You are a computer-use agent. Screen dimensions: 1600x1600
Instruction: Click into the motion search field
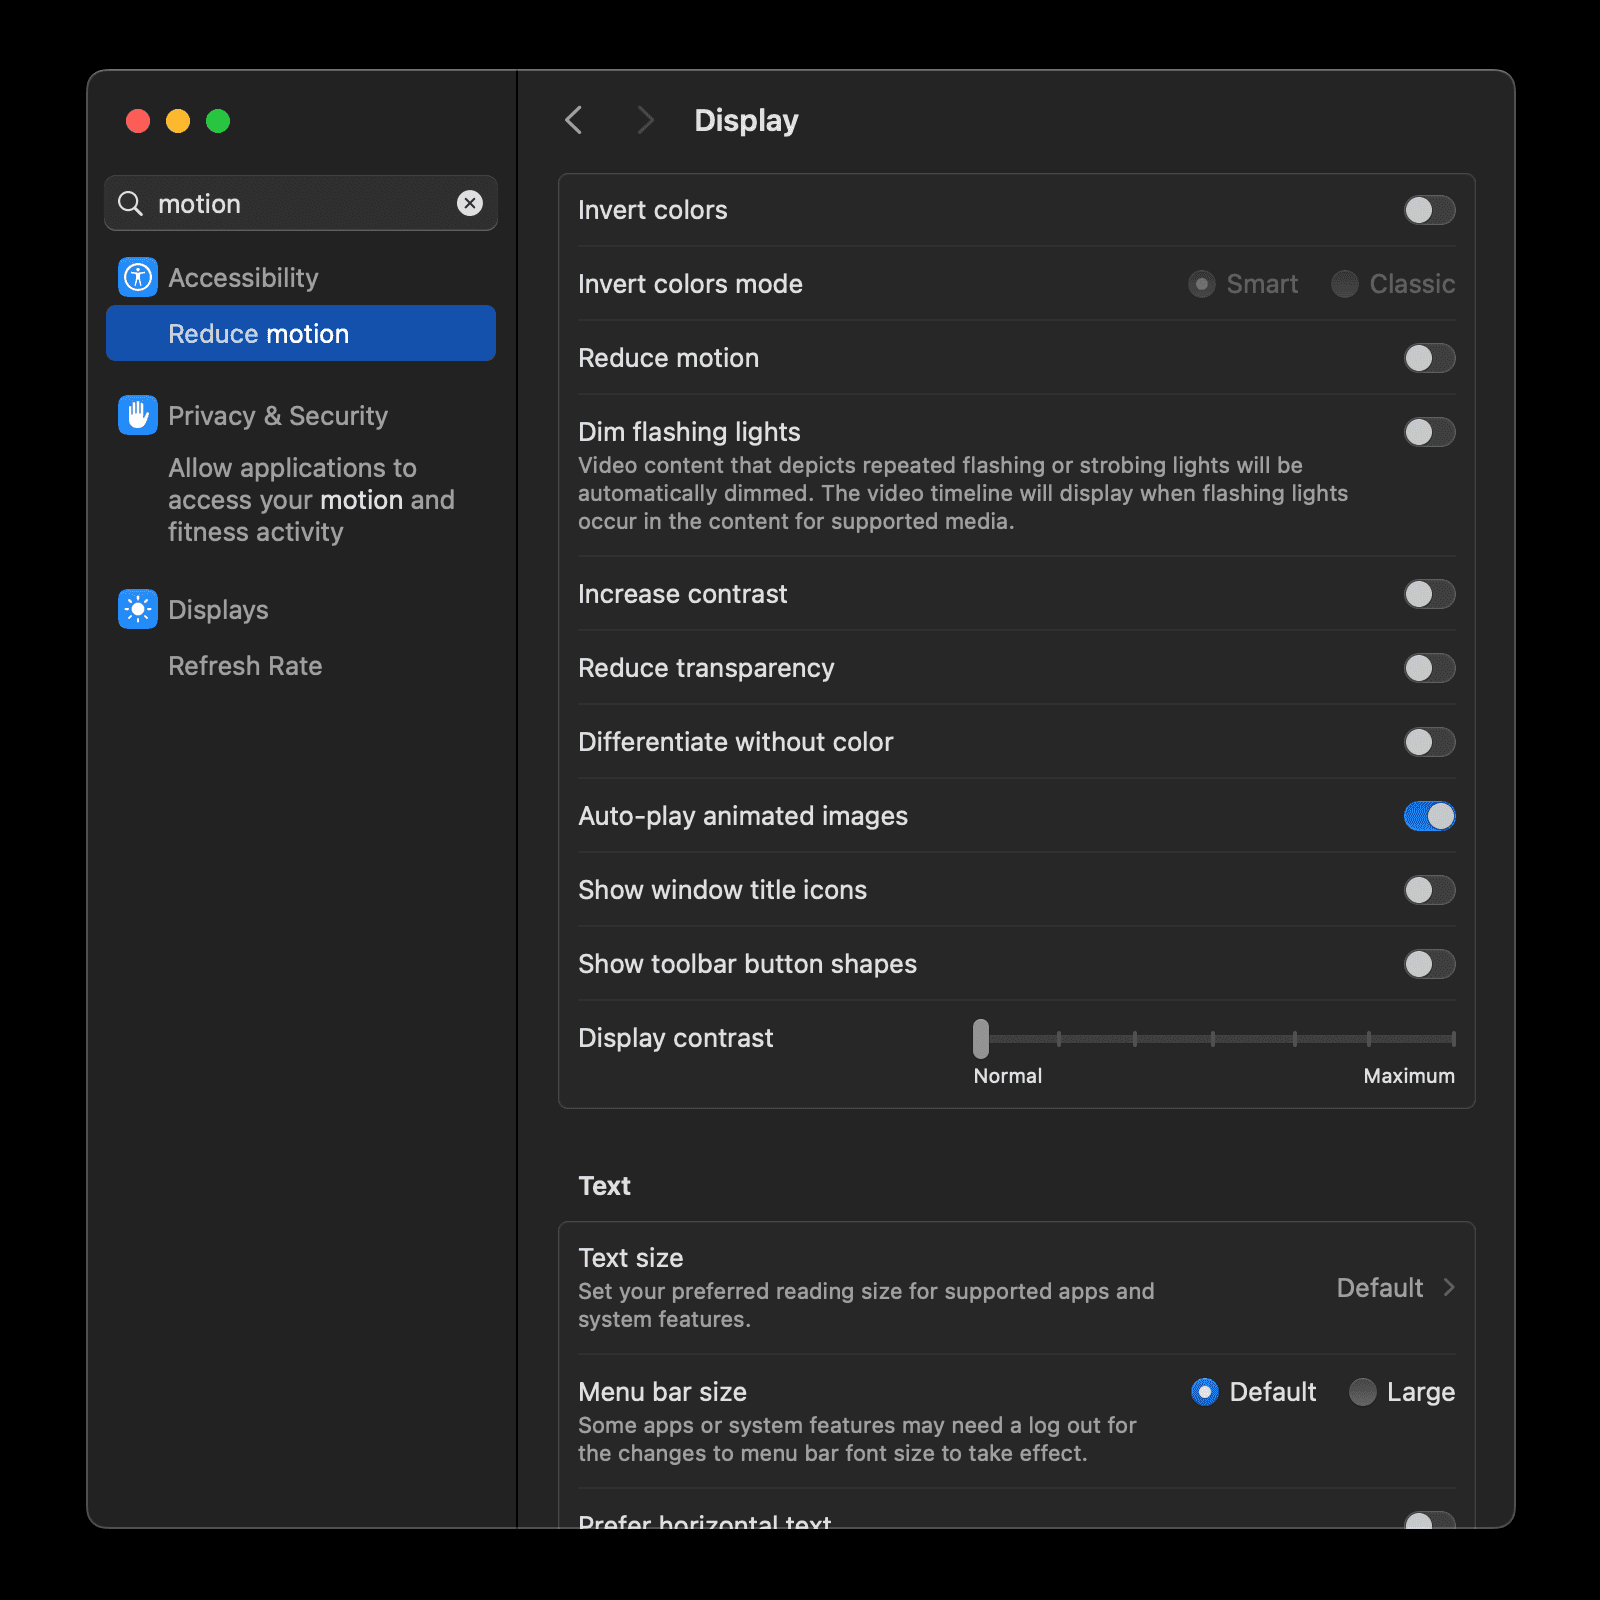(x=300, y=204)
